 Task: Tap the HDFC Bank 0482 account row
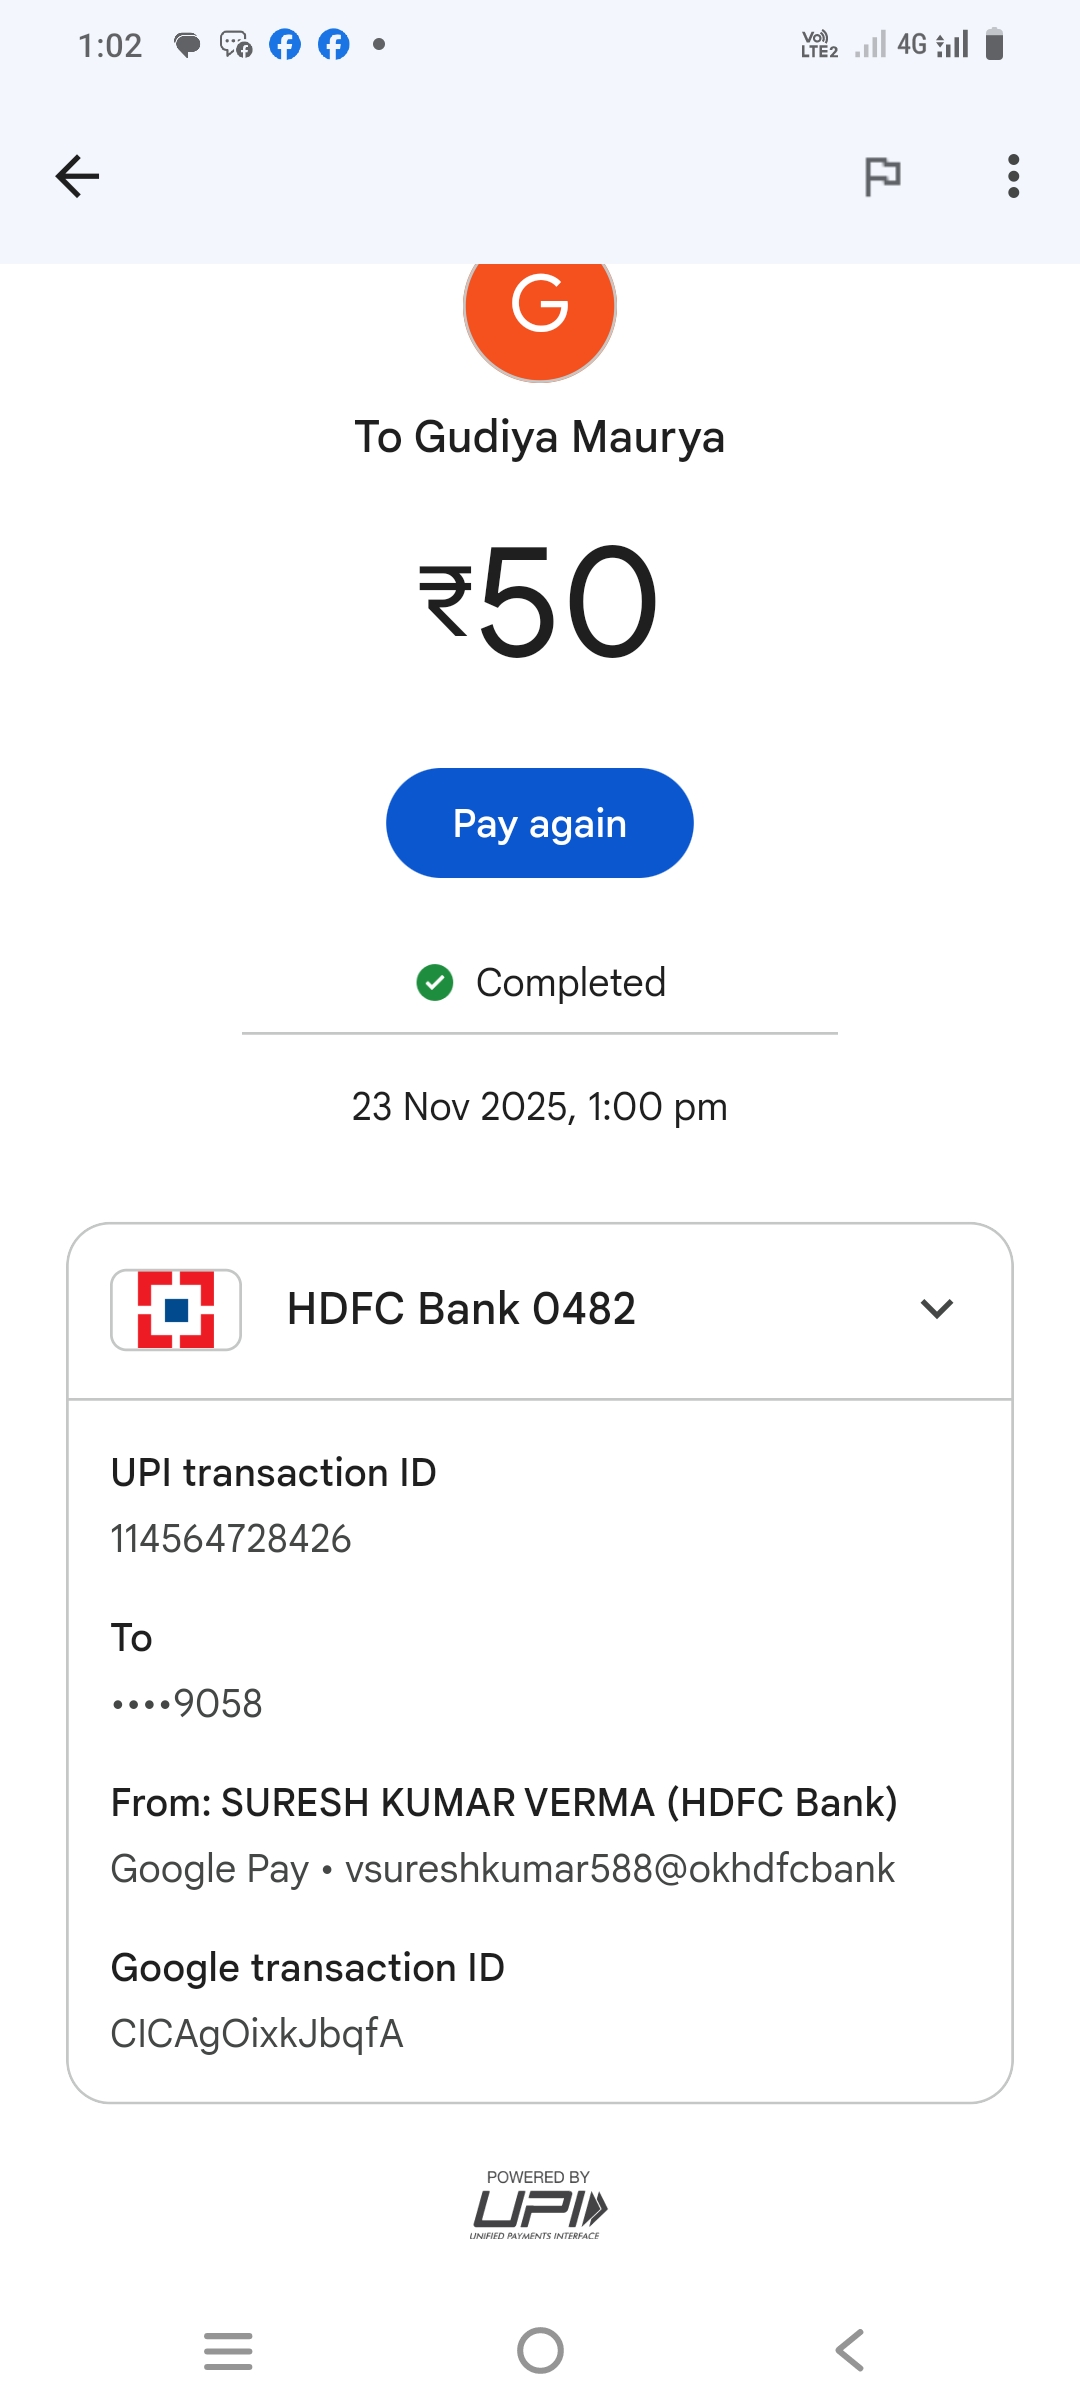pyautogui.click(x=461, y=1309)
